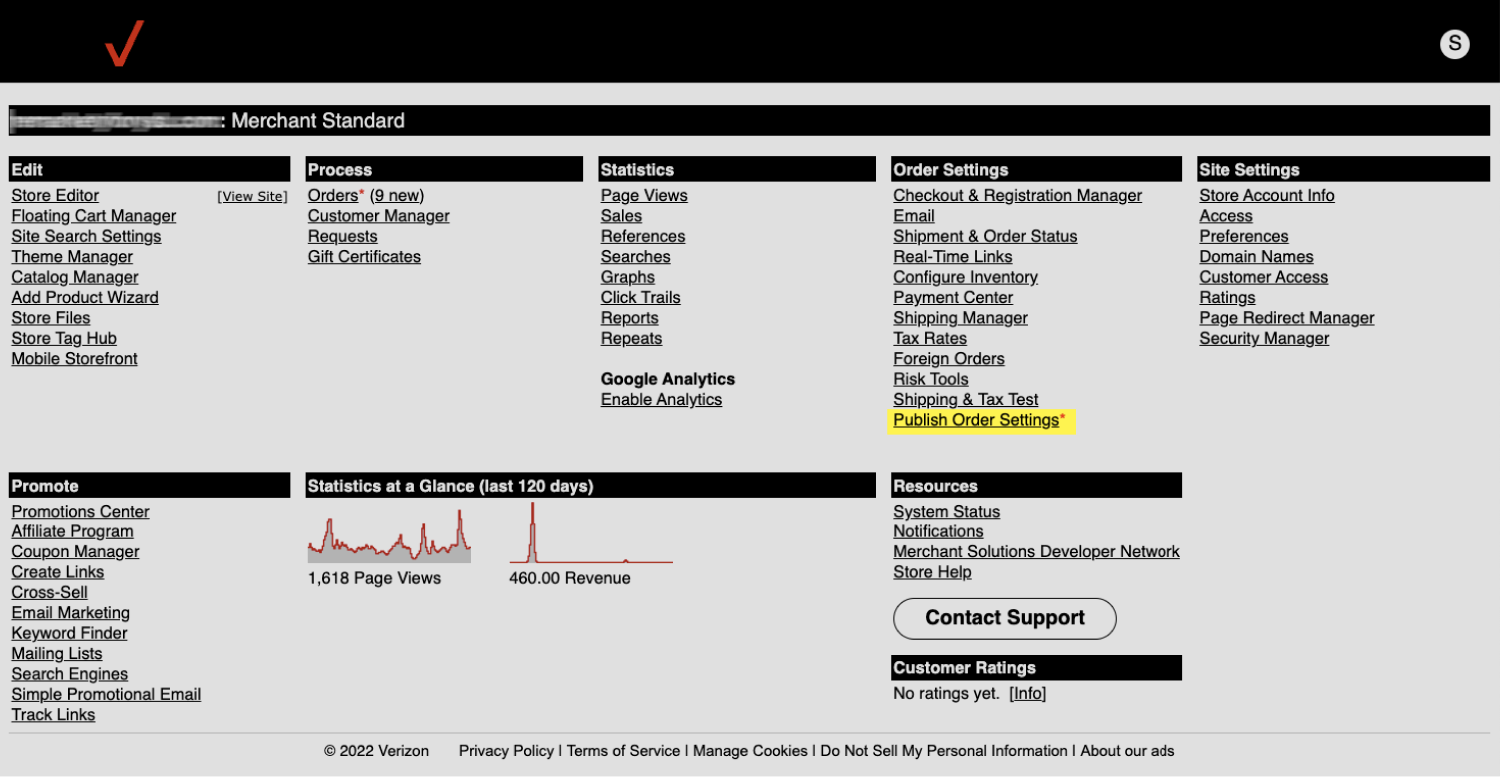Viewport: 1500px width, 777px height.
Task: Open the Reports link
Action: 629,318
